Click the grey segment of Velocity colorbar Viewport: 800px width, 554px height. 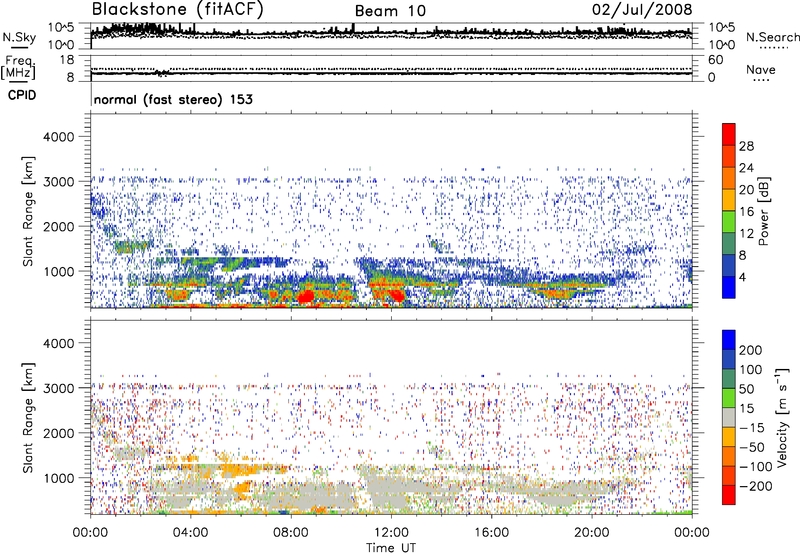pos(729,417)
